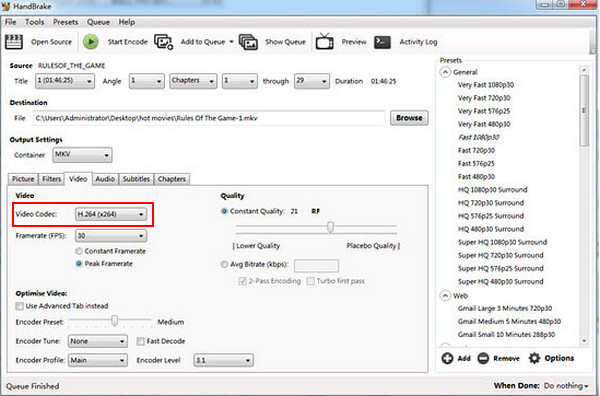This screenshot has width=600, height=396.
Task: Open the Angle dropdown
Action: tap(147, 81)
